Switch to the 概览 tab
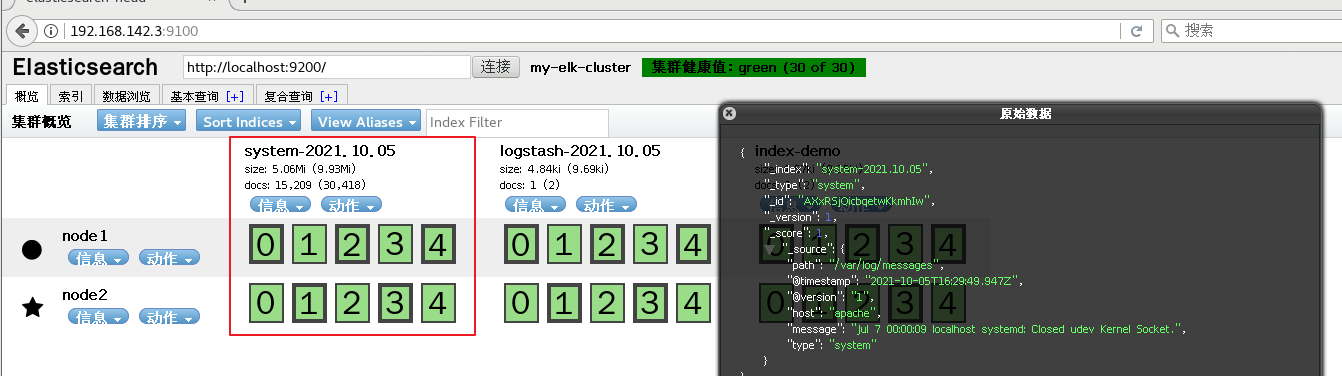This screenshot has width=1342, height=376. tap(26, 96)
